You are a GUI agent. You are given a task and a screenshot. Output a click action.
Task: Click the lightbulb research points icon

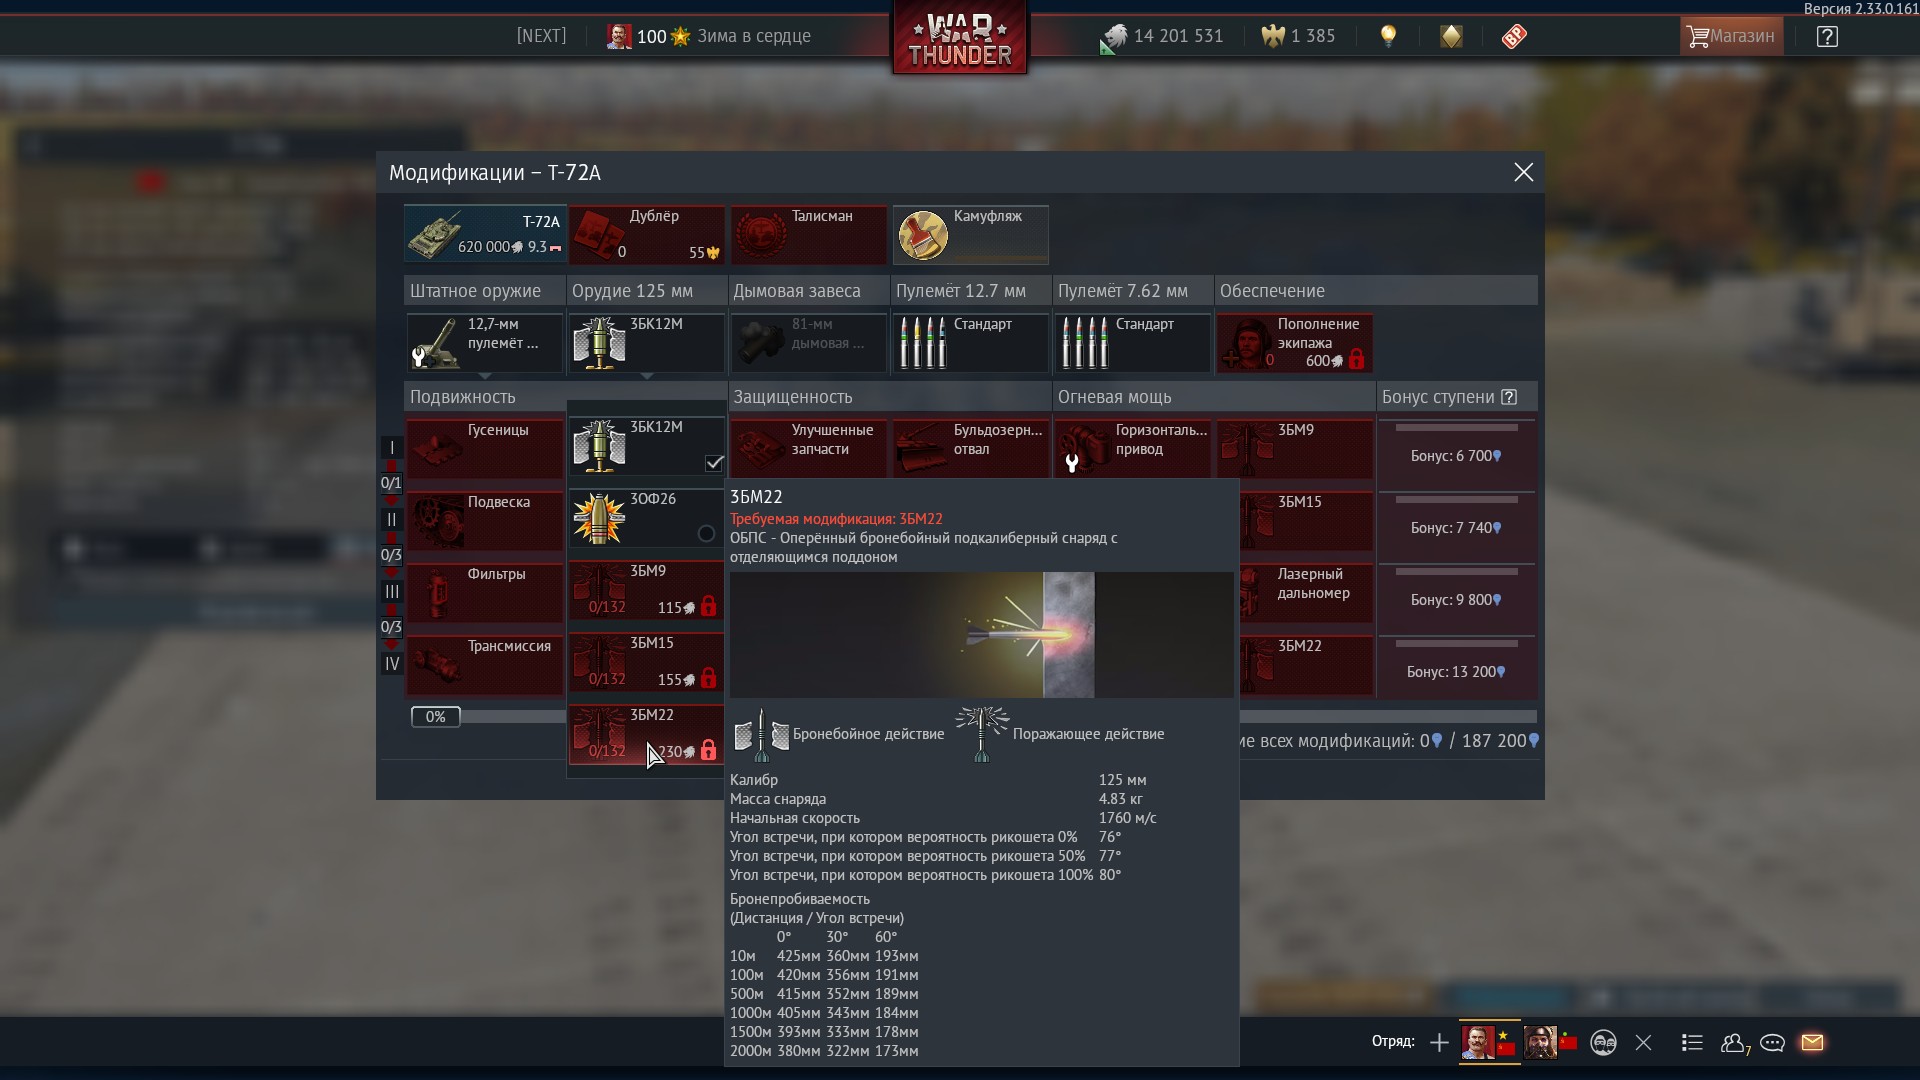click(1388, 37)
